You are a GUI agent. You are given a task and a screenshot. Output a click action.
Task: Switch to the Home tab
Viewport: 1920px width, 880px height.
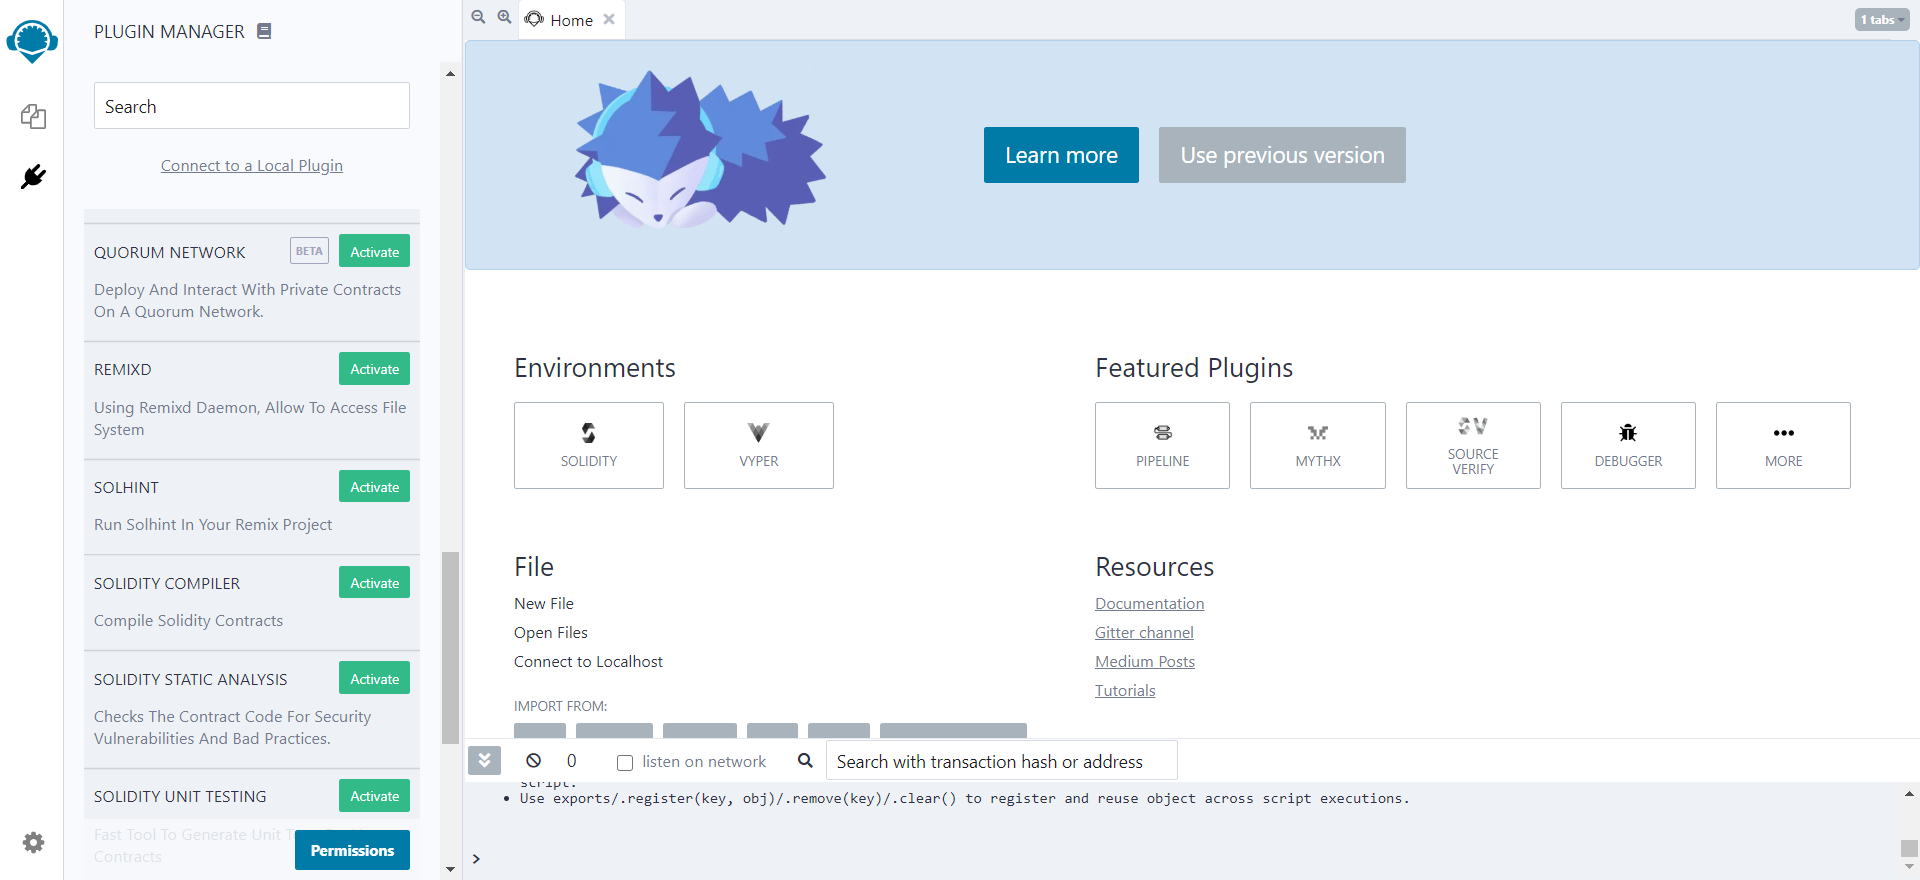coord(571,20)
